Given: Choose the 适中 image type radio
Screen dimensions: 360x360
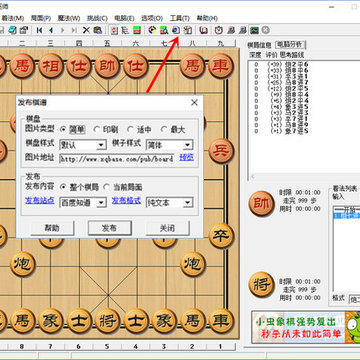Looking at the screenshot, I should pos(131,129).
